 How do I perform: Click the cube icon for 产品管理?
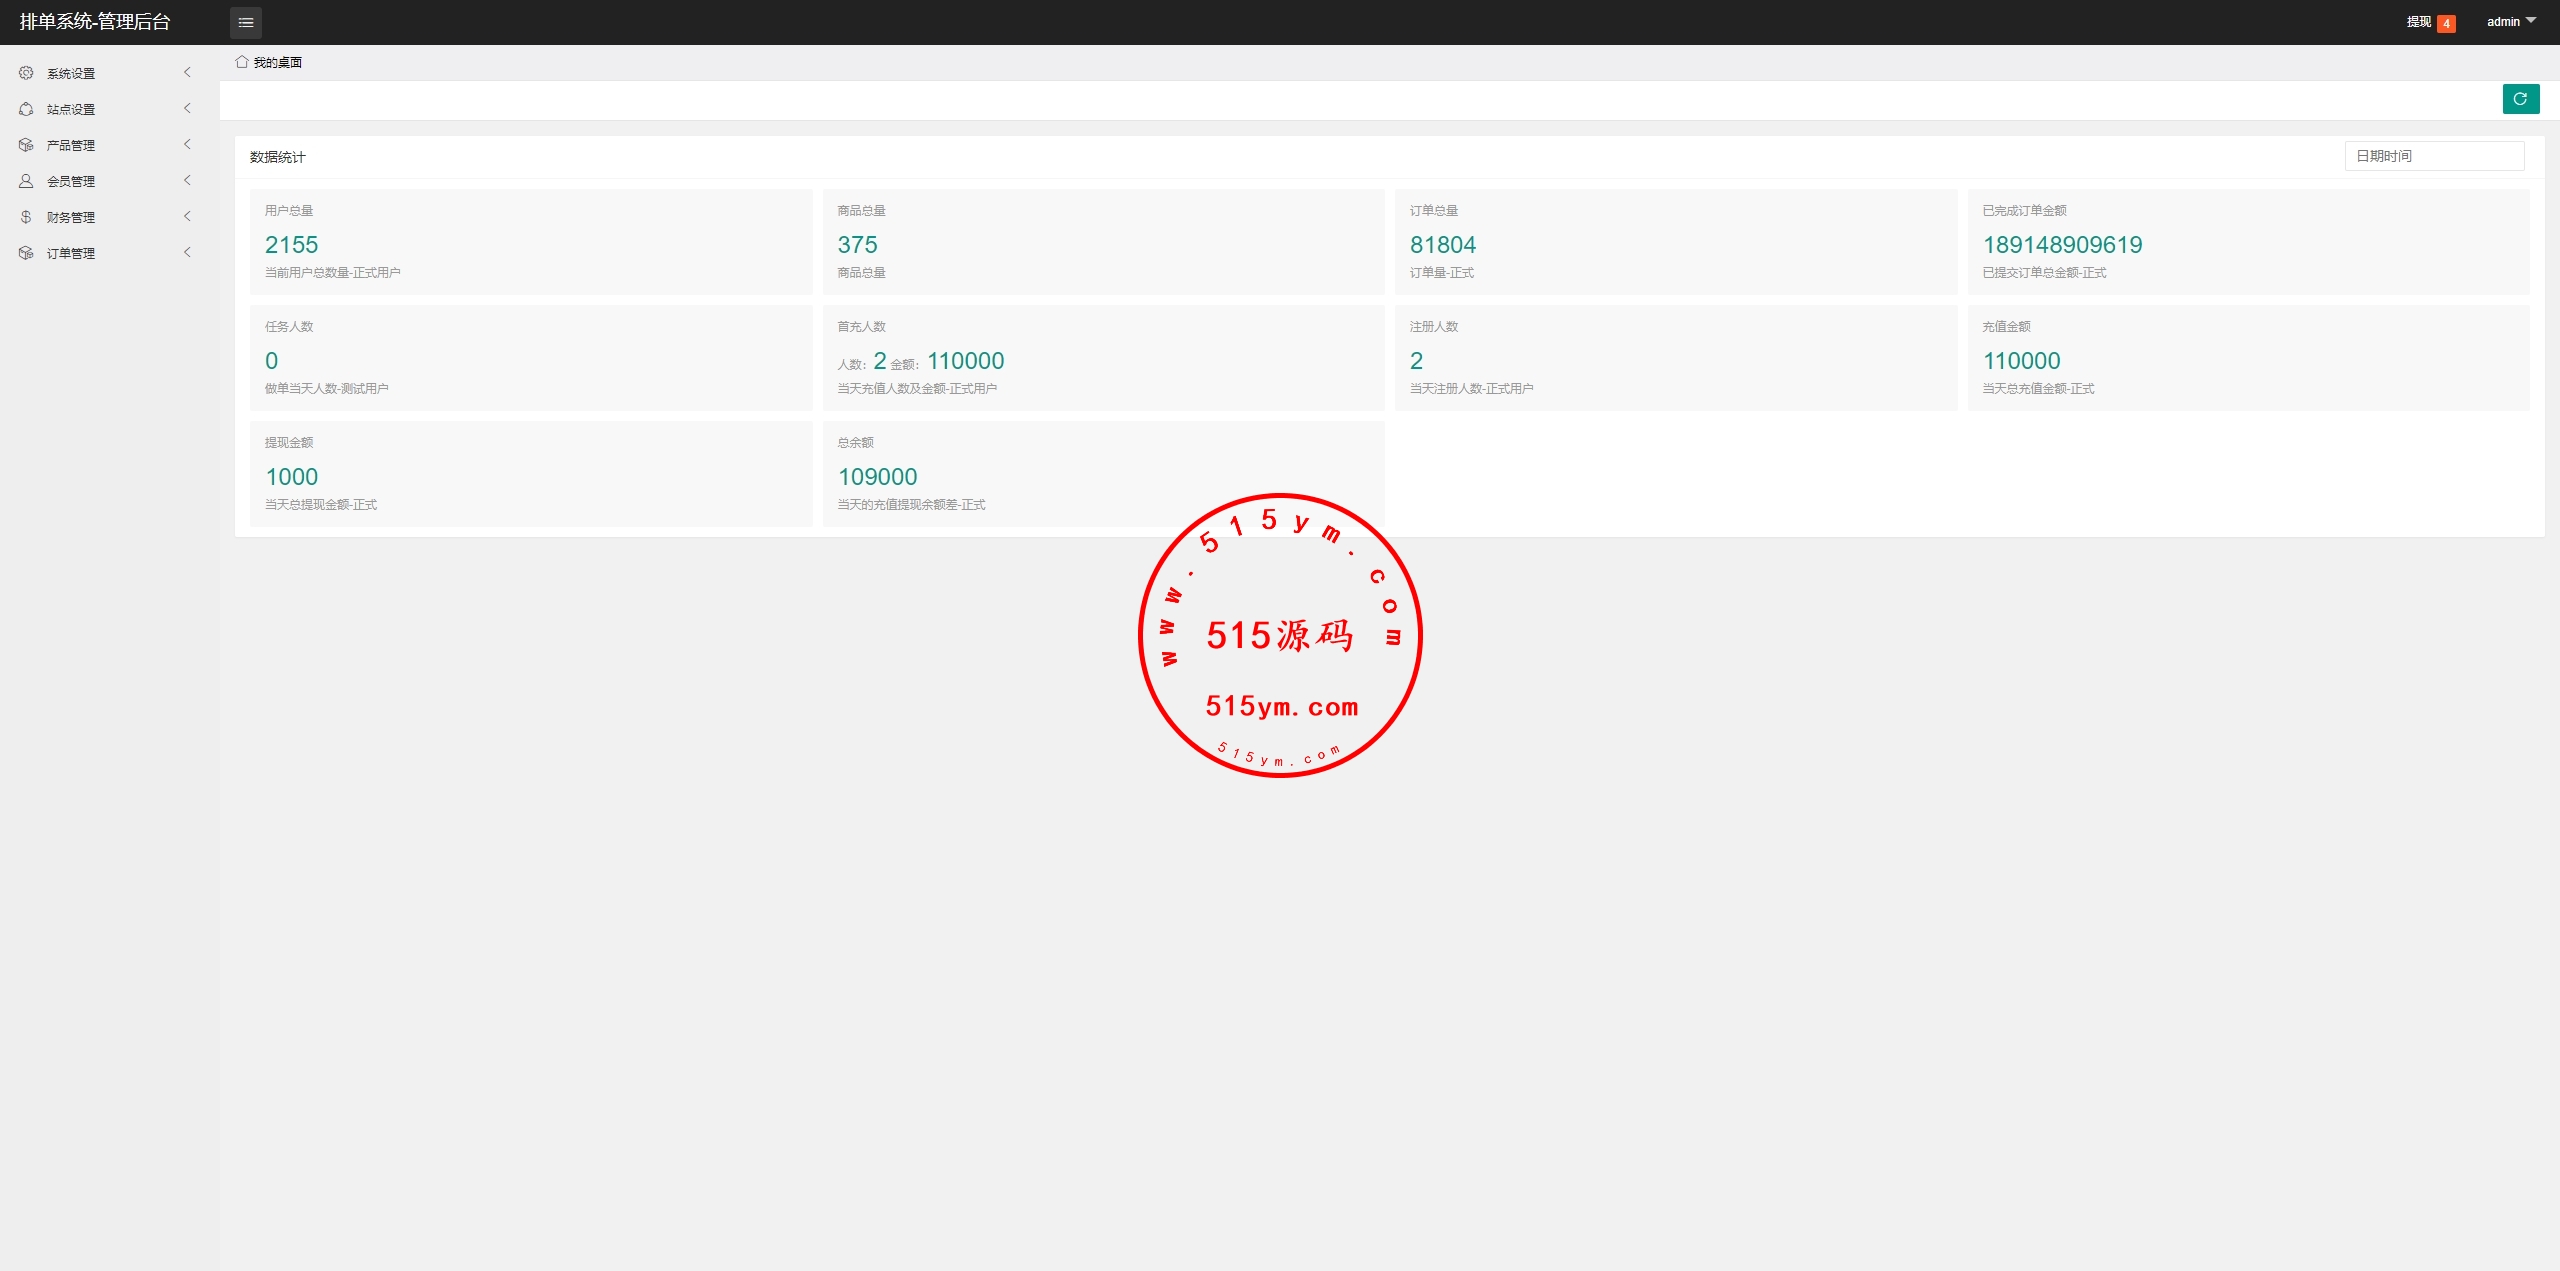(26, 145)
